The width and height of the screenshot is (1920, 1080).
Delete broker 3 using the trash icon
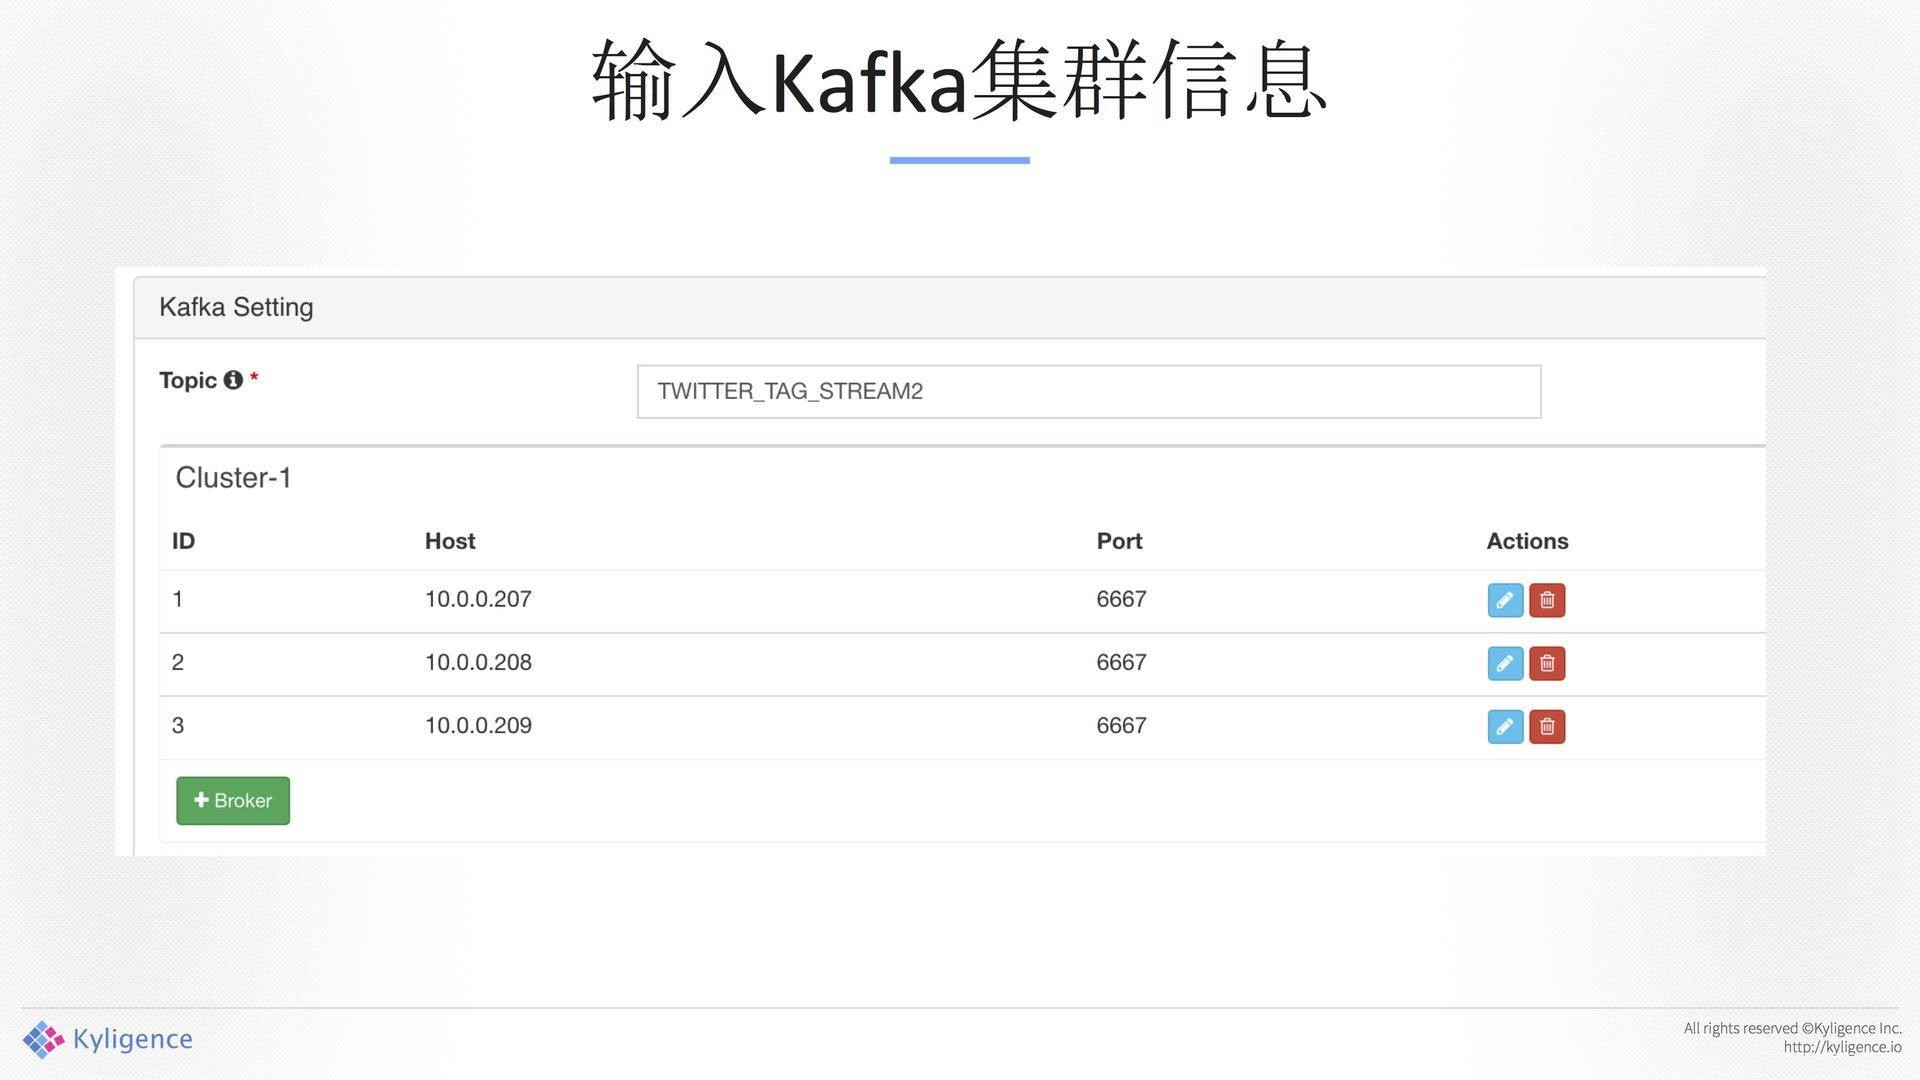(1547, 726)
